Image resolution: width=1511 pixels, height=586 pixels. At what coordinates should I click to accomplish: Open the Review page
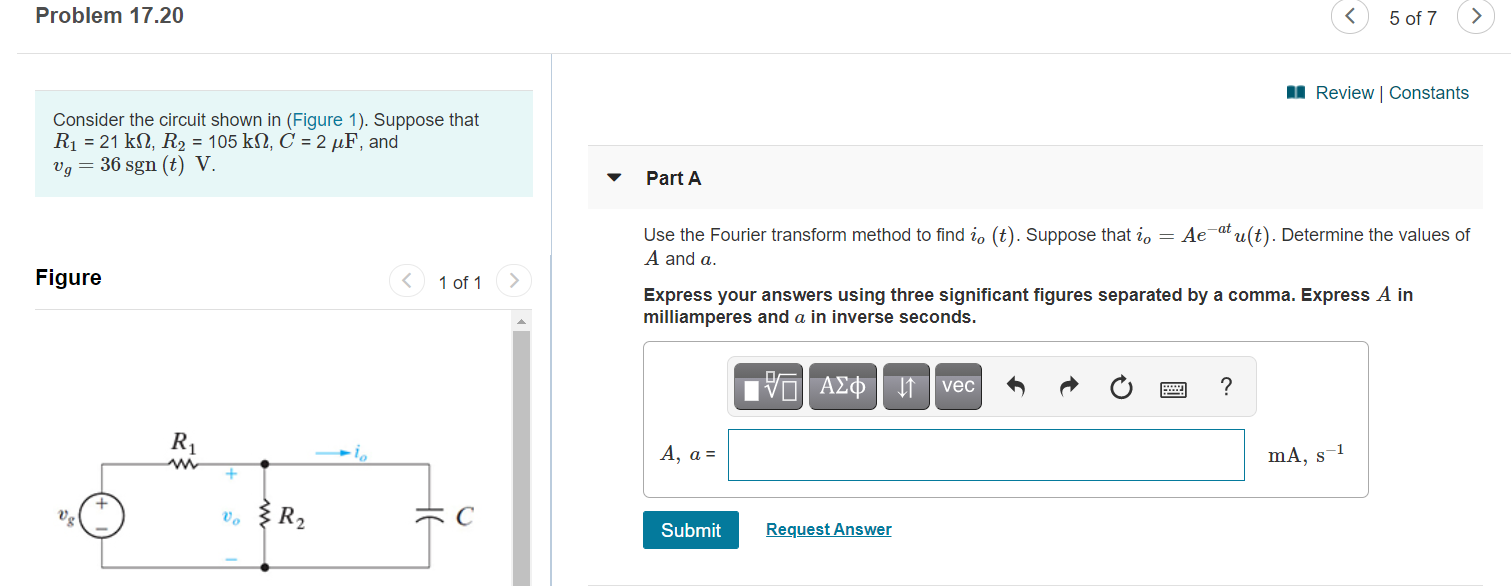1343,92
